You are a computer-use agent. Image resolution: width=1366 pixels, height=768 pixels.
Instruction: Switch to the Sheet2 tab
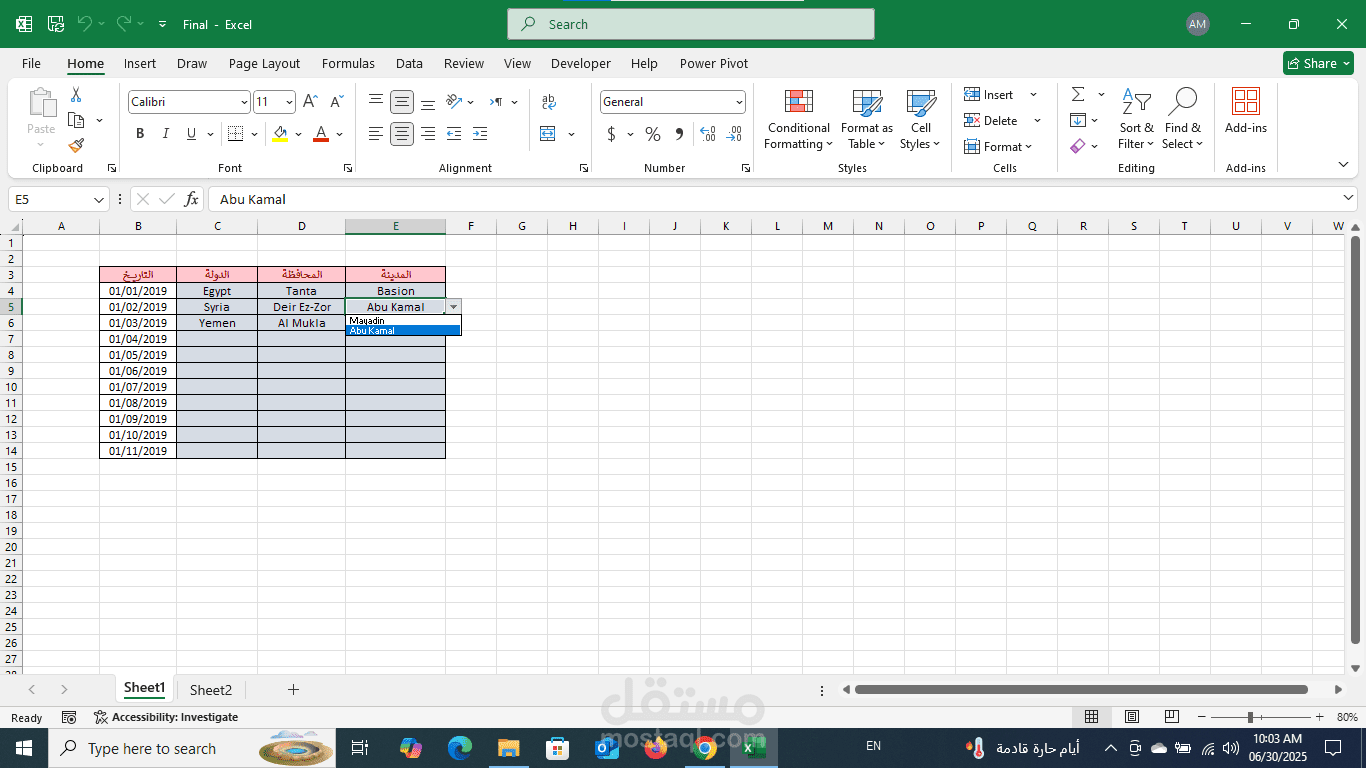(211, 690)
